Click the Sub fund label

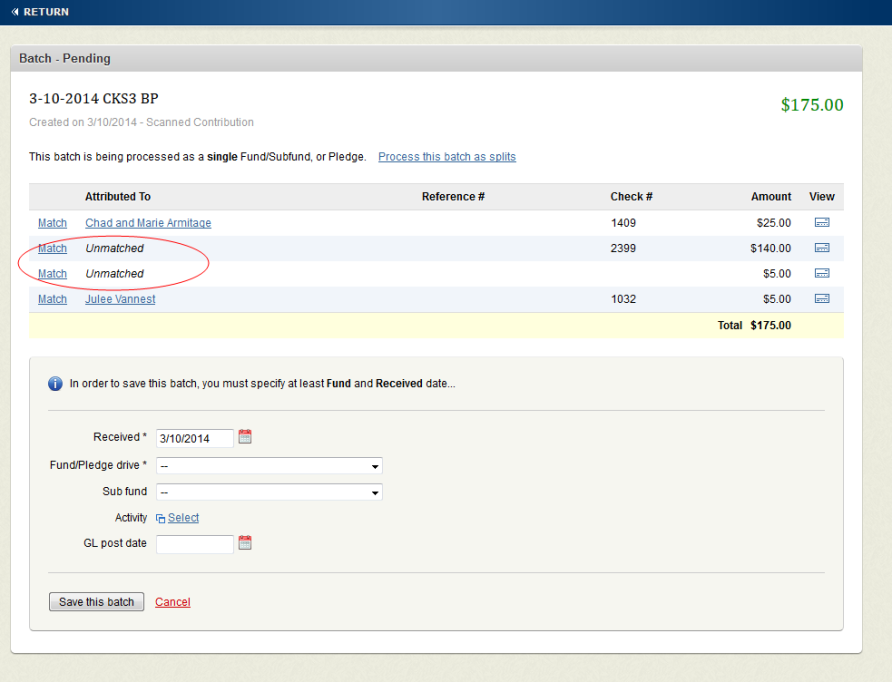tap(125, 491)
